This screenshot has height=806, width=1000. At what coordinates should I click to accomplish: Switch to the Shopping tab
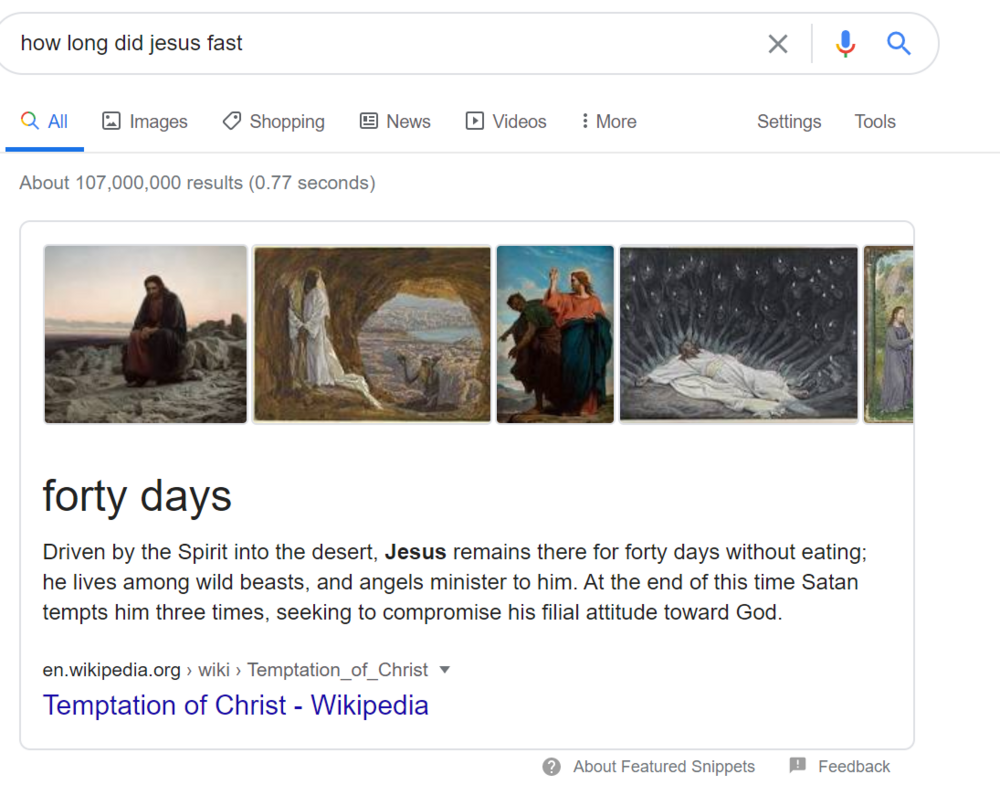coord(274,121)
